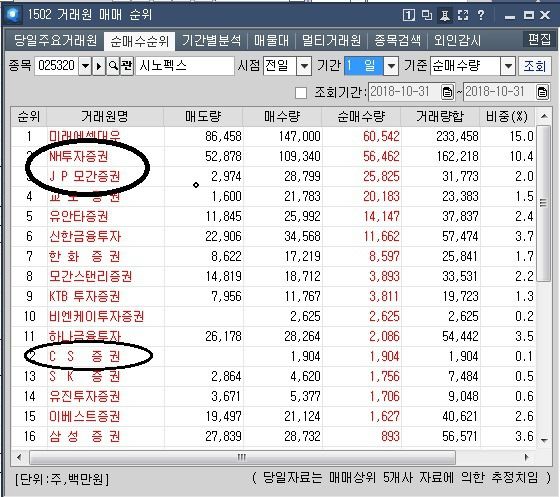Click the fullscreen expand icon in title bar
Image resolution: width=560 pixels, height=497 pixels.
[463, 15]
